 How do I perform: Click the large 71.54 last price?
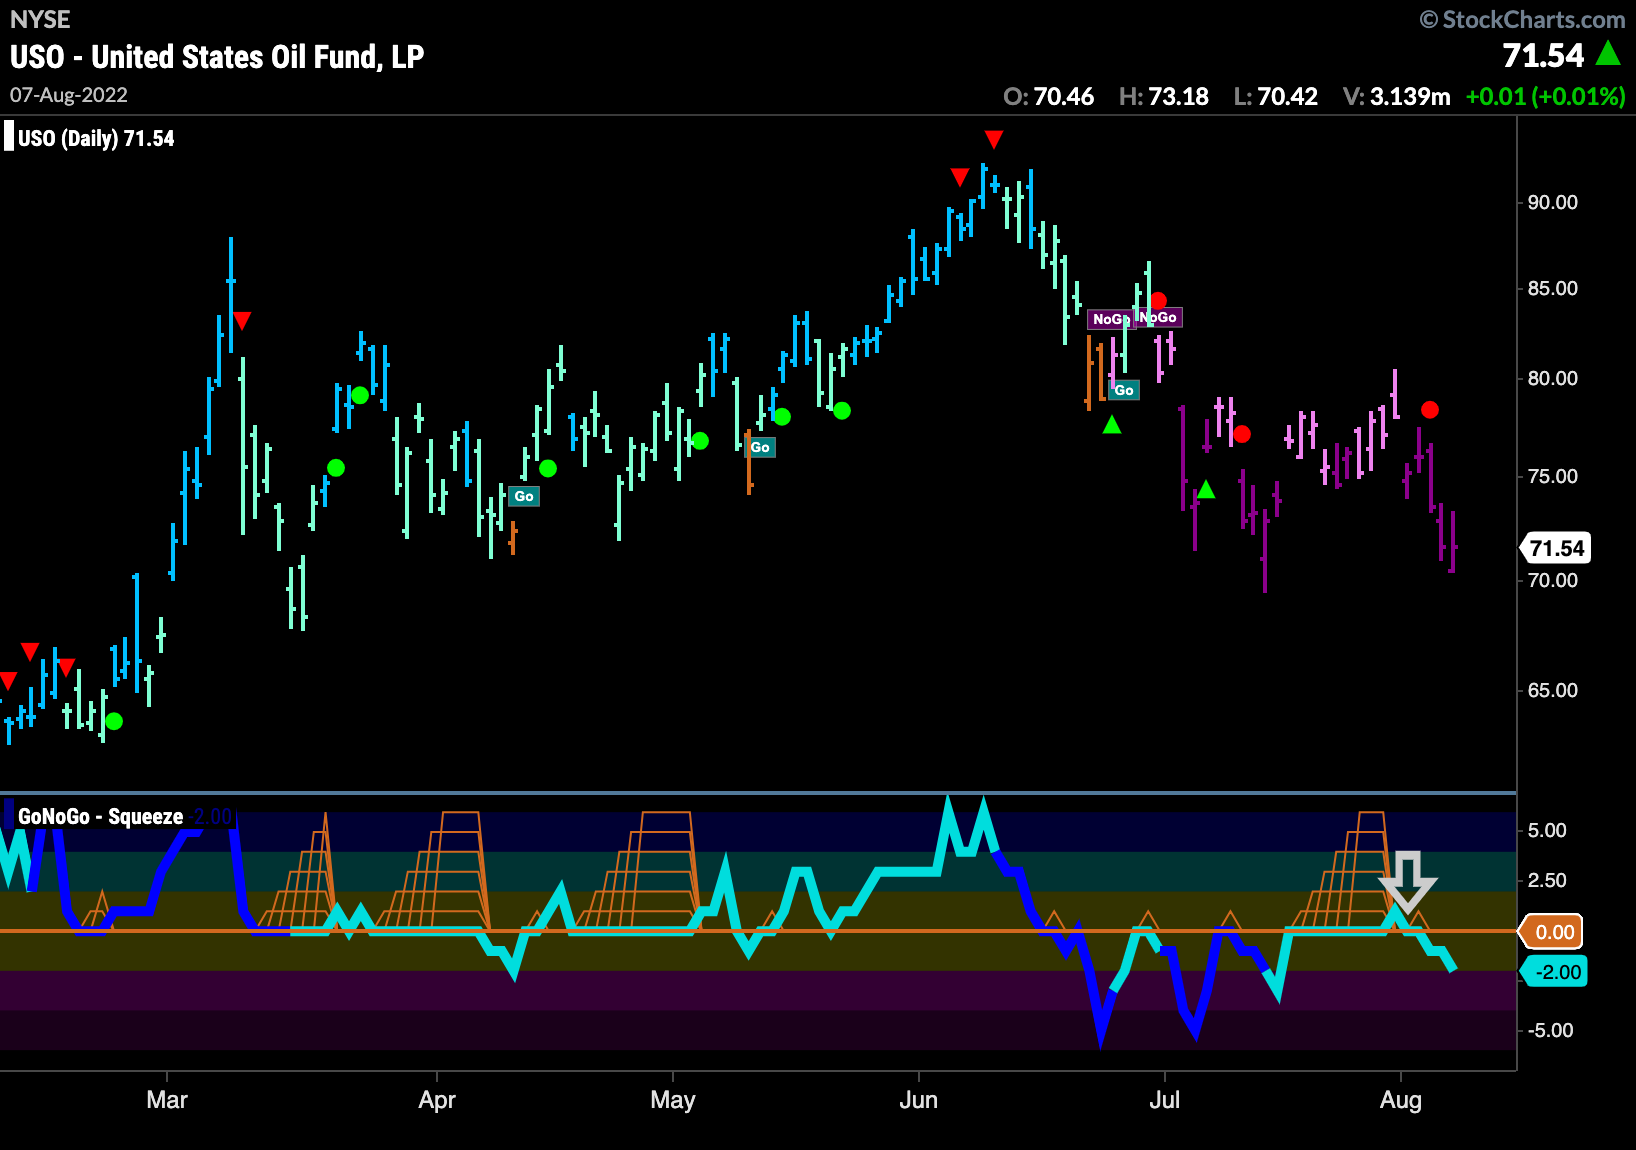click(1544, 55)
